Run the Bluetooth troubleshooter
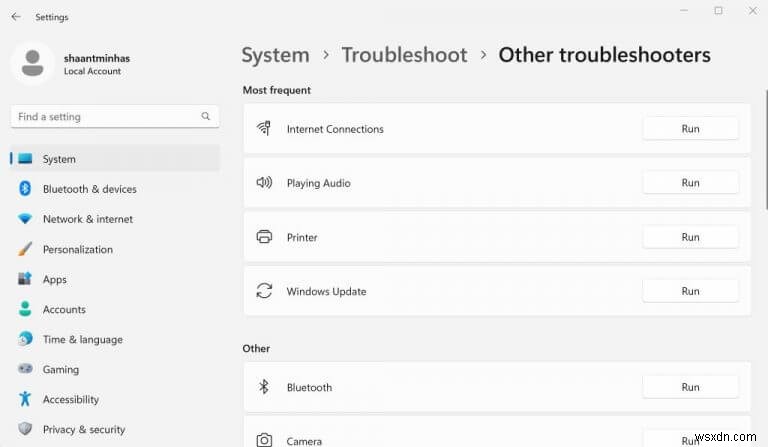768x447 pixels. [690, 387]
